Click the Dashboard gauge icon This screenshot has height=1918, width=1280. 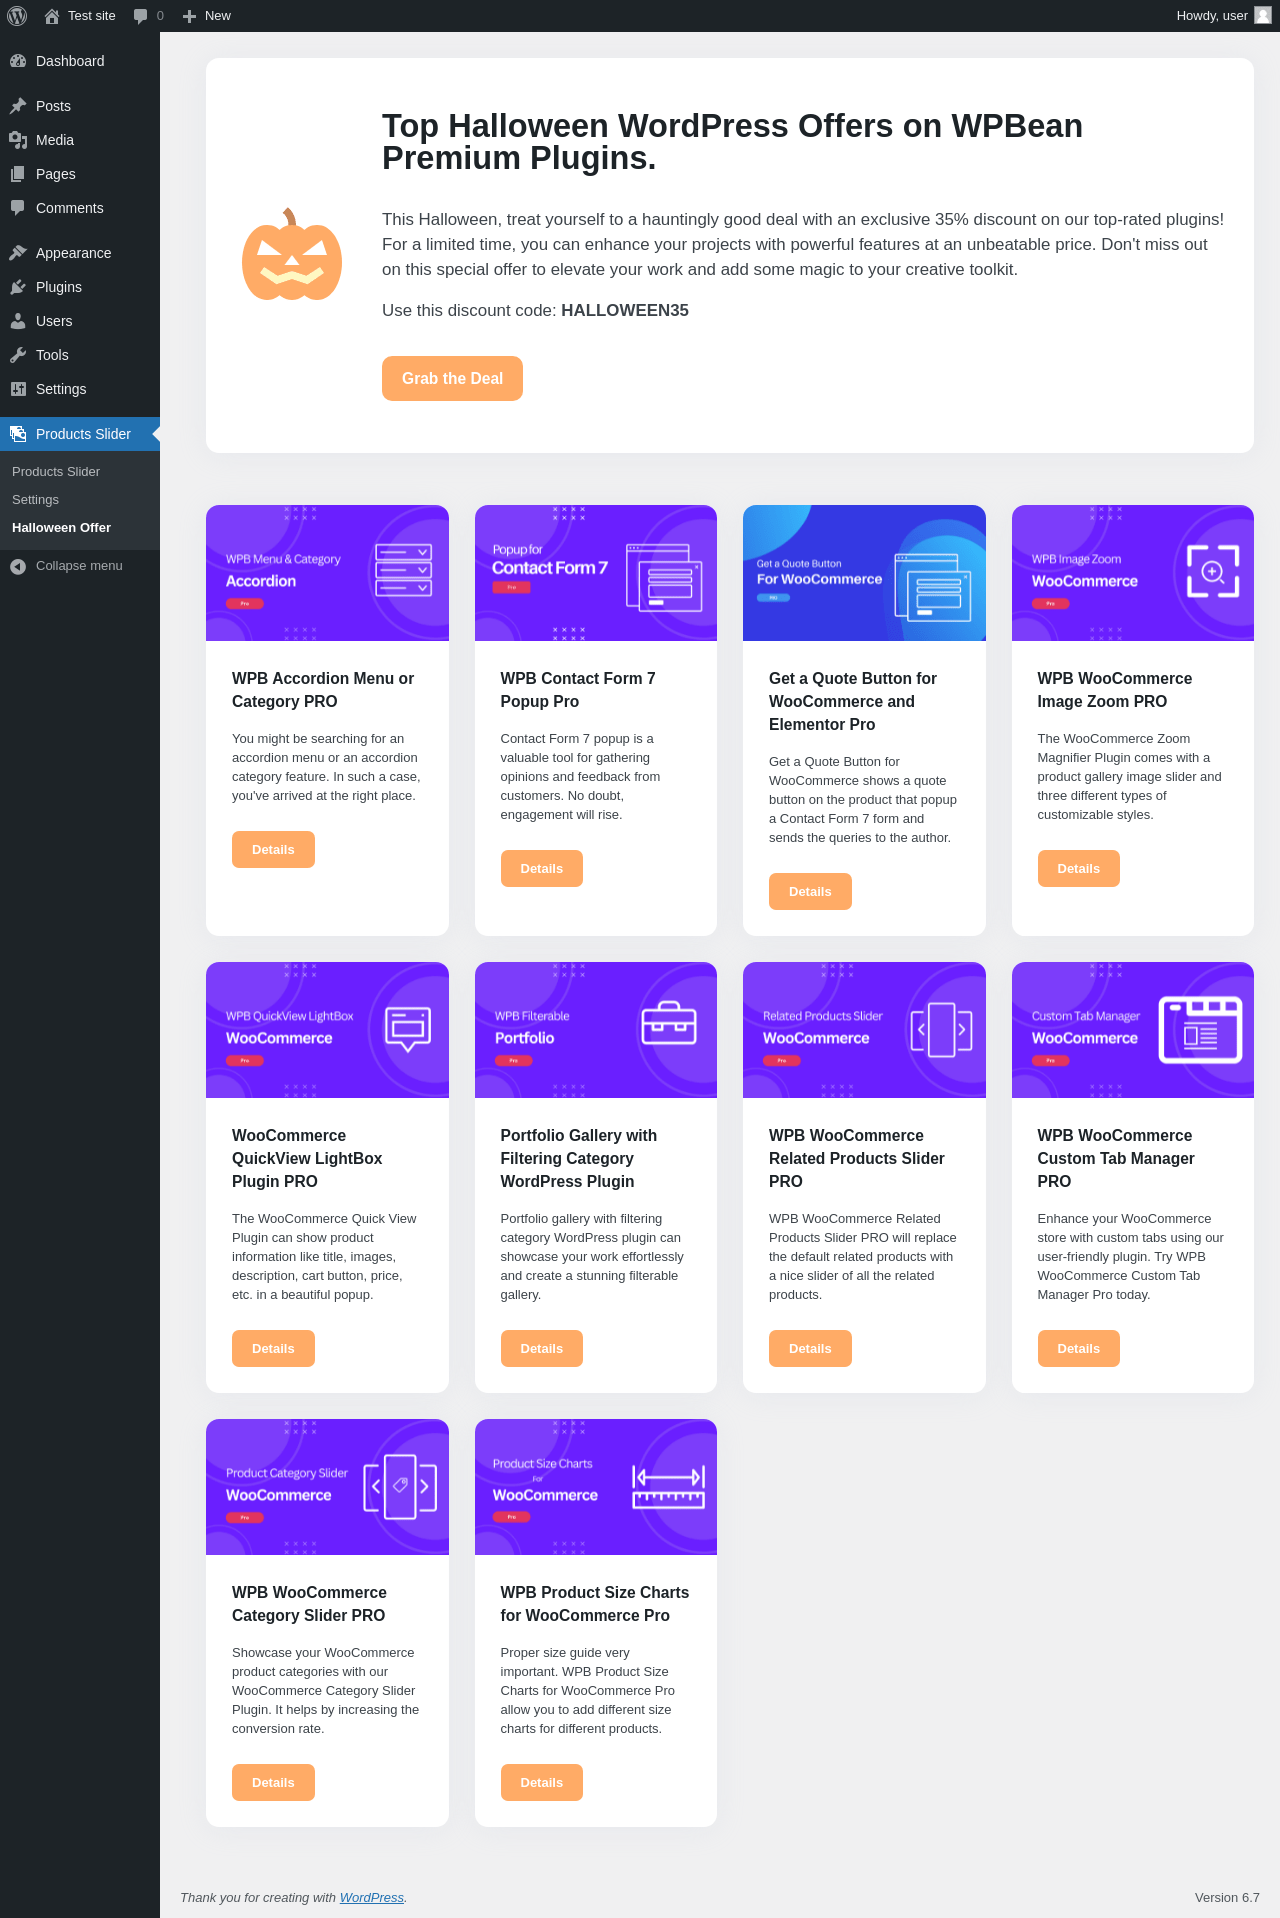pos(18,61)
